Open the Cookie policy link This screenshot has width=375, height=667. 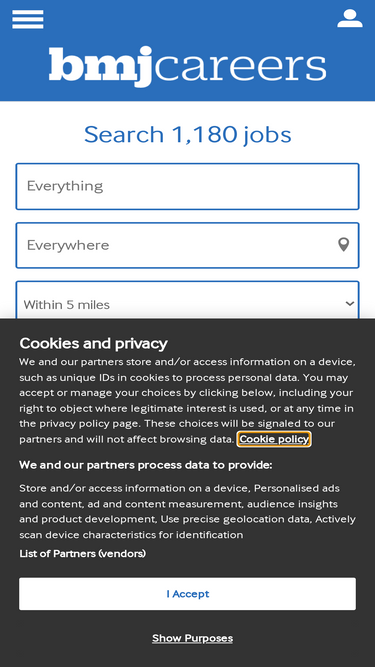click(274, 439)
